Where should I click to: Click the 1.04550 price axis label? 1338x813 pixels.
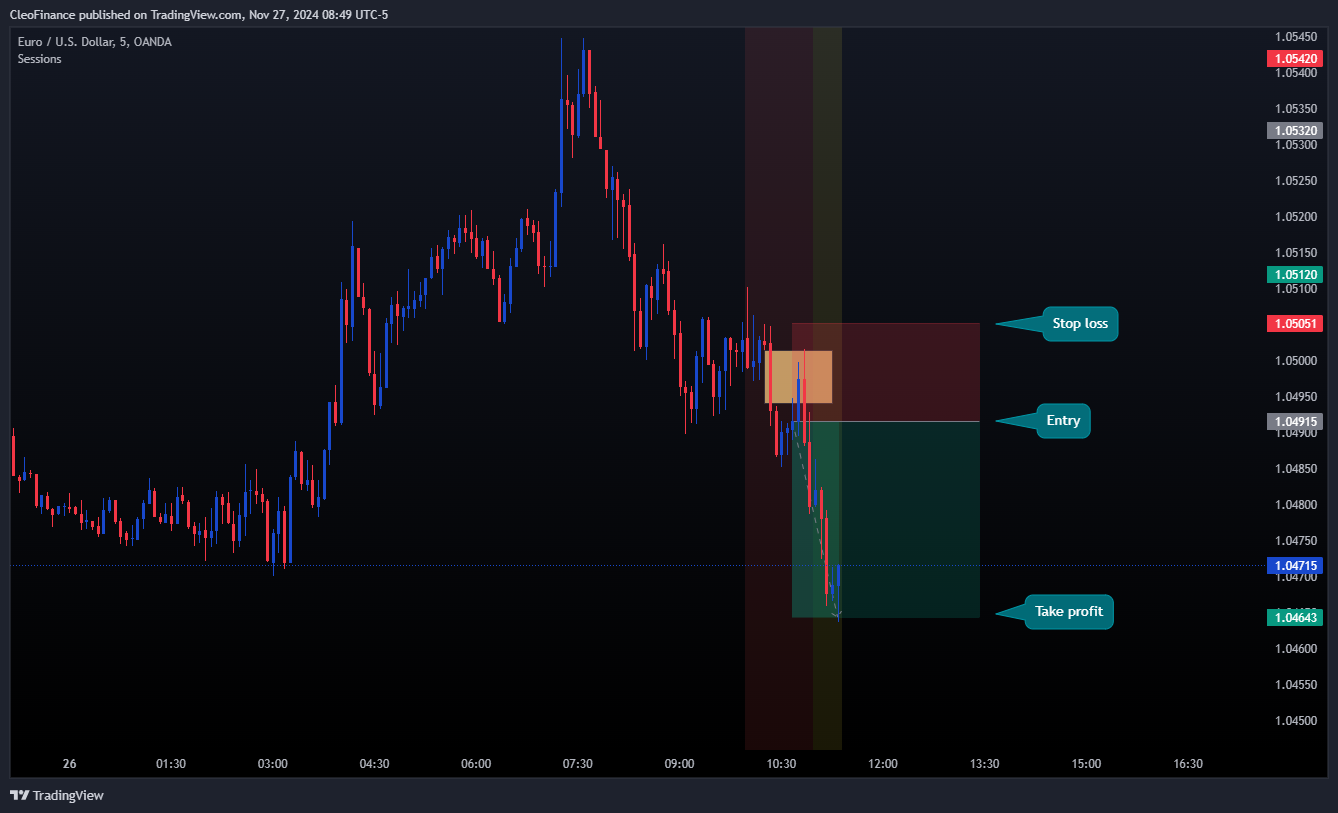(1294, 684)
